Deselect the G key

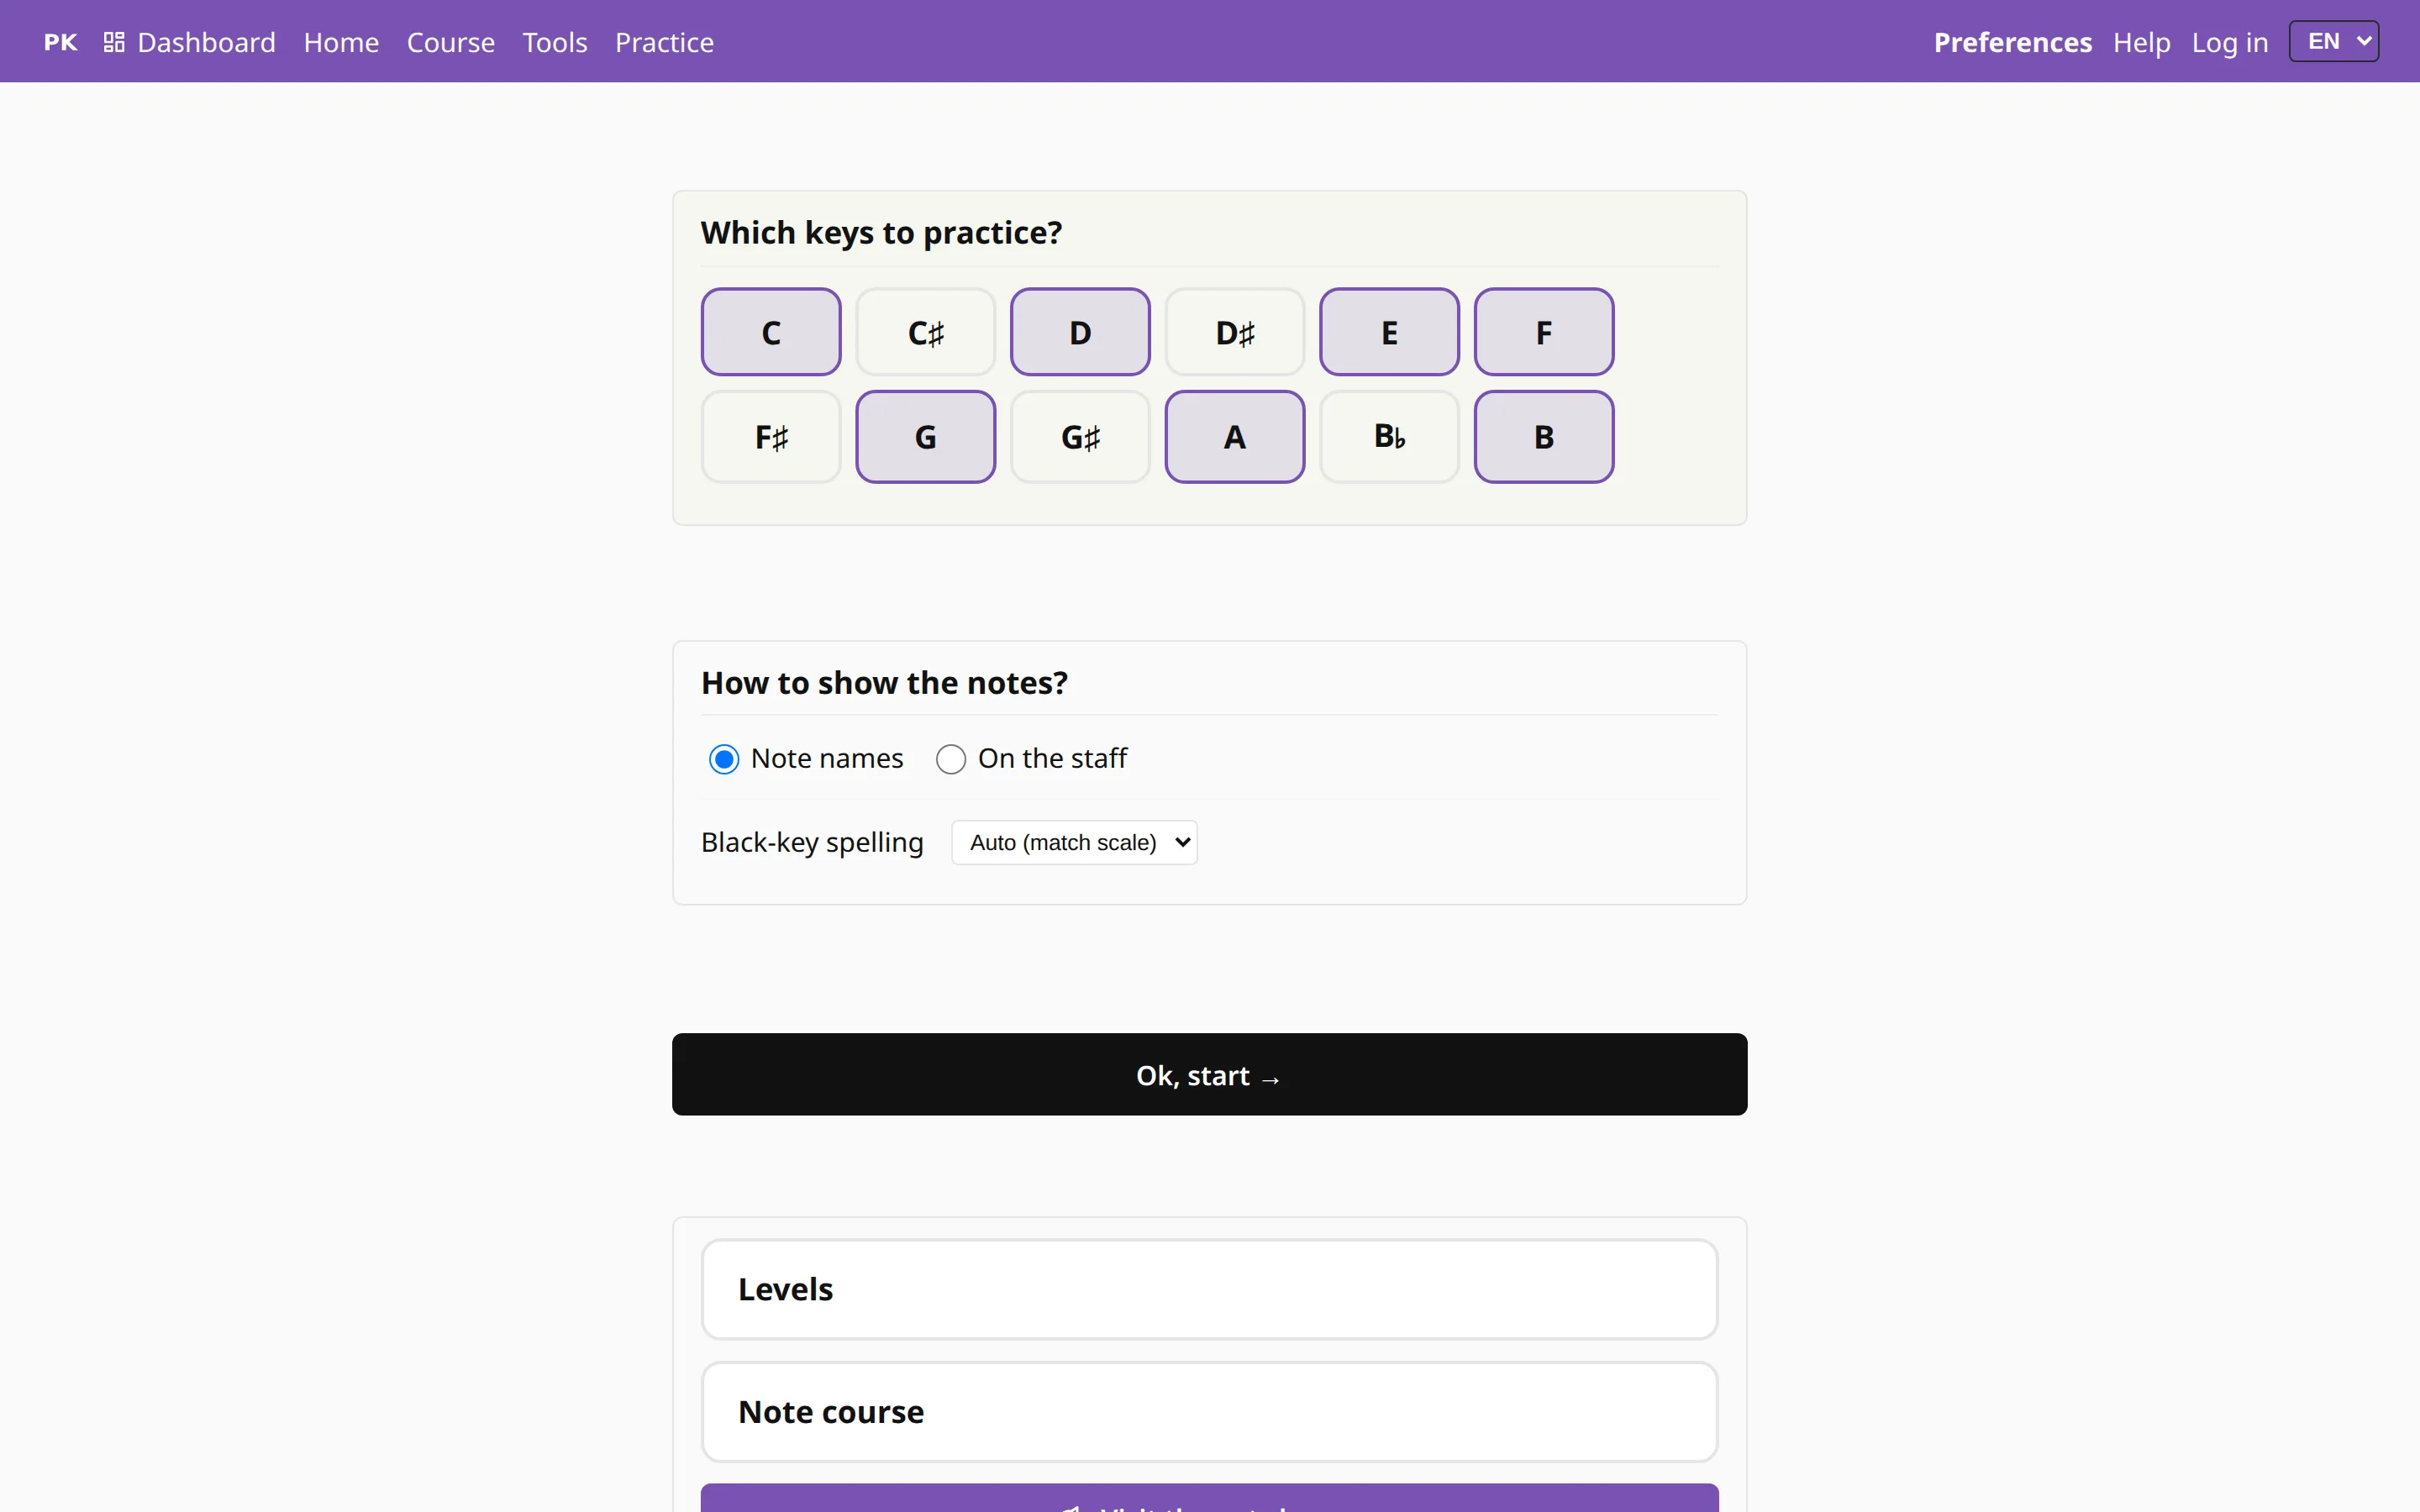point(925,437)
